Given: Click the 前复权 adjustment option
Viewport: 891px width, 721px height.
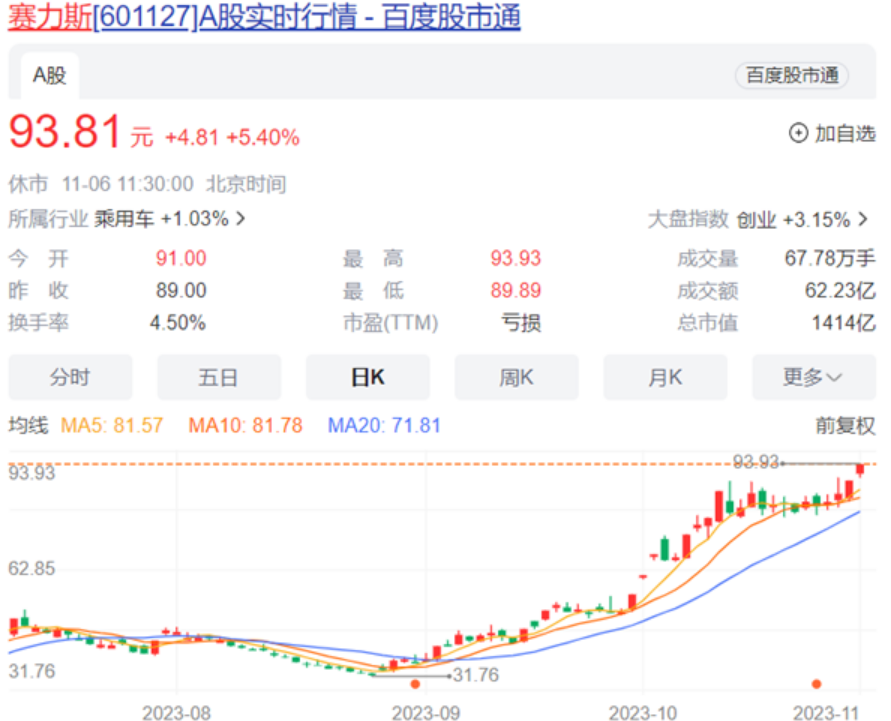Looking at the screenshot, I should point(845,425).
